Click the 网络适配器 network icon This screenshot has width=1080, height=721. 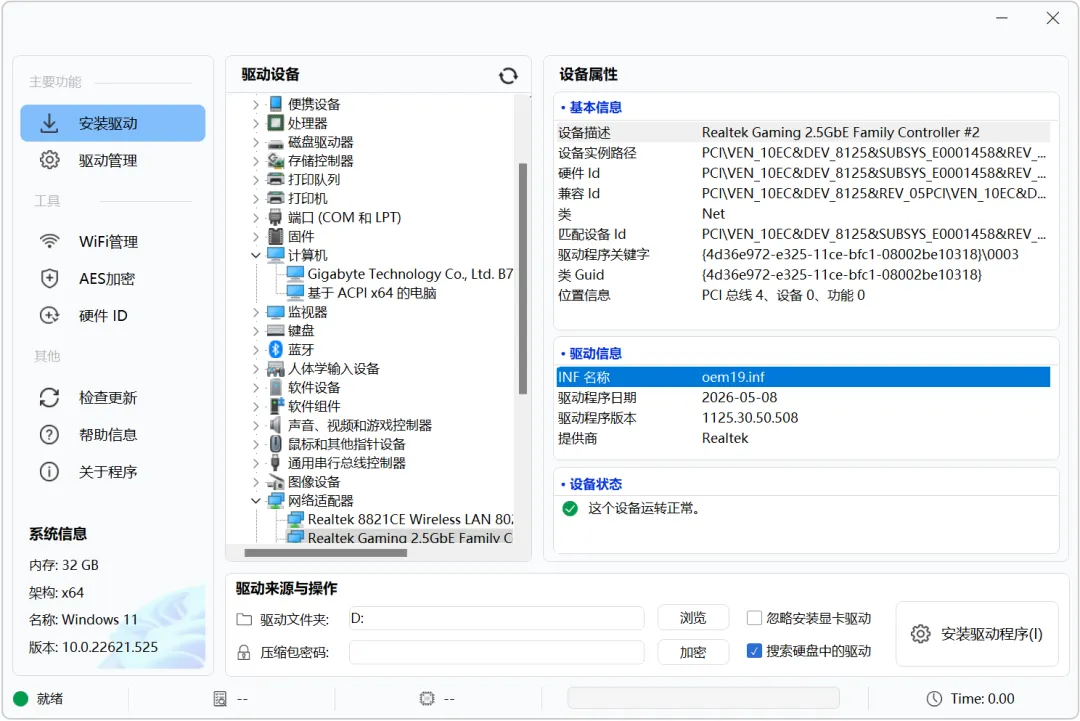(276, 501)
